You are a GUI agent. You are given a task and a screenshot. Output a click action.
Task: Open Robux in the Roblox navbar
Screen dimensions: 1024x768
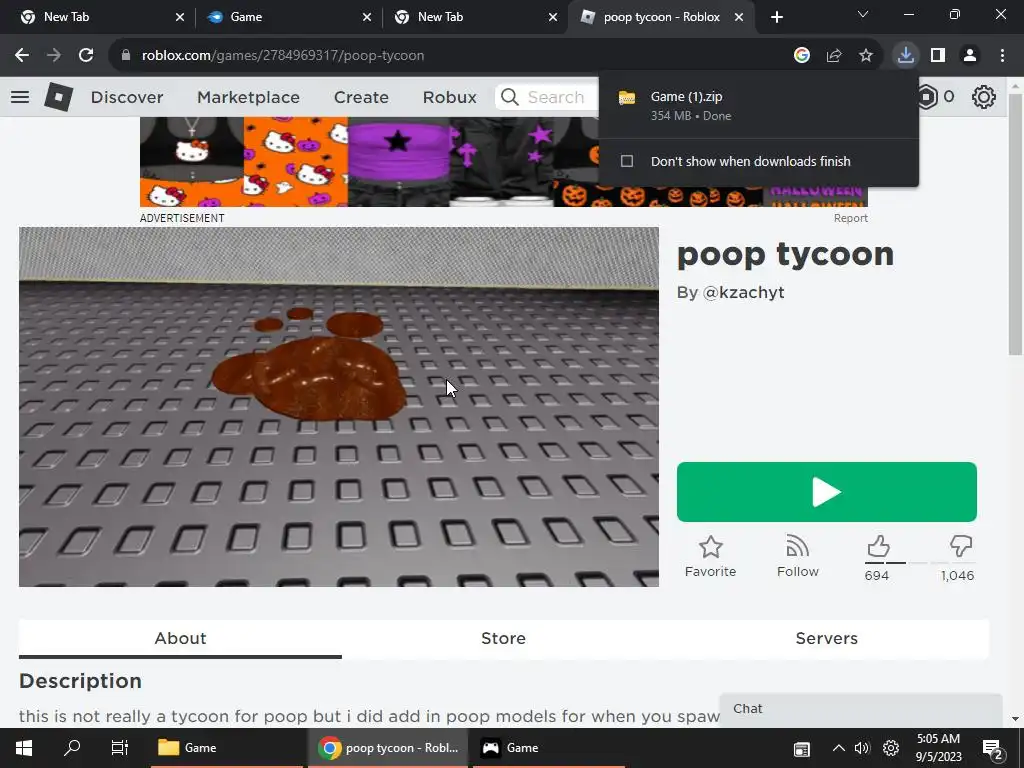[449, 97]
